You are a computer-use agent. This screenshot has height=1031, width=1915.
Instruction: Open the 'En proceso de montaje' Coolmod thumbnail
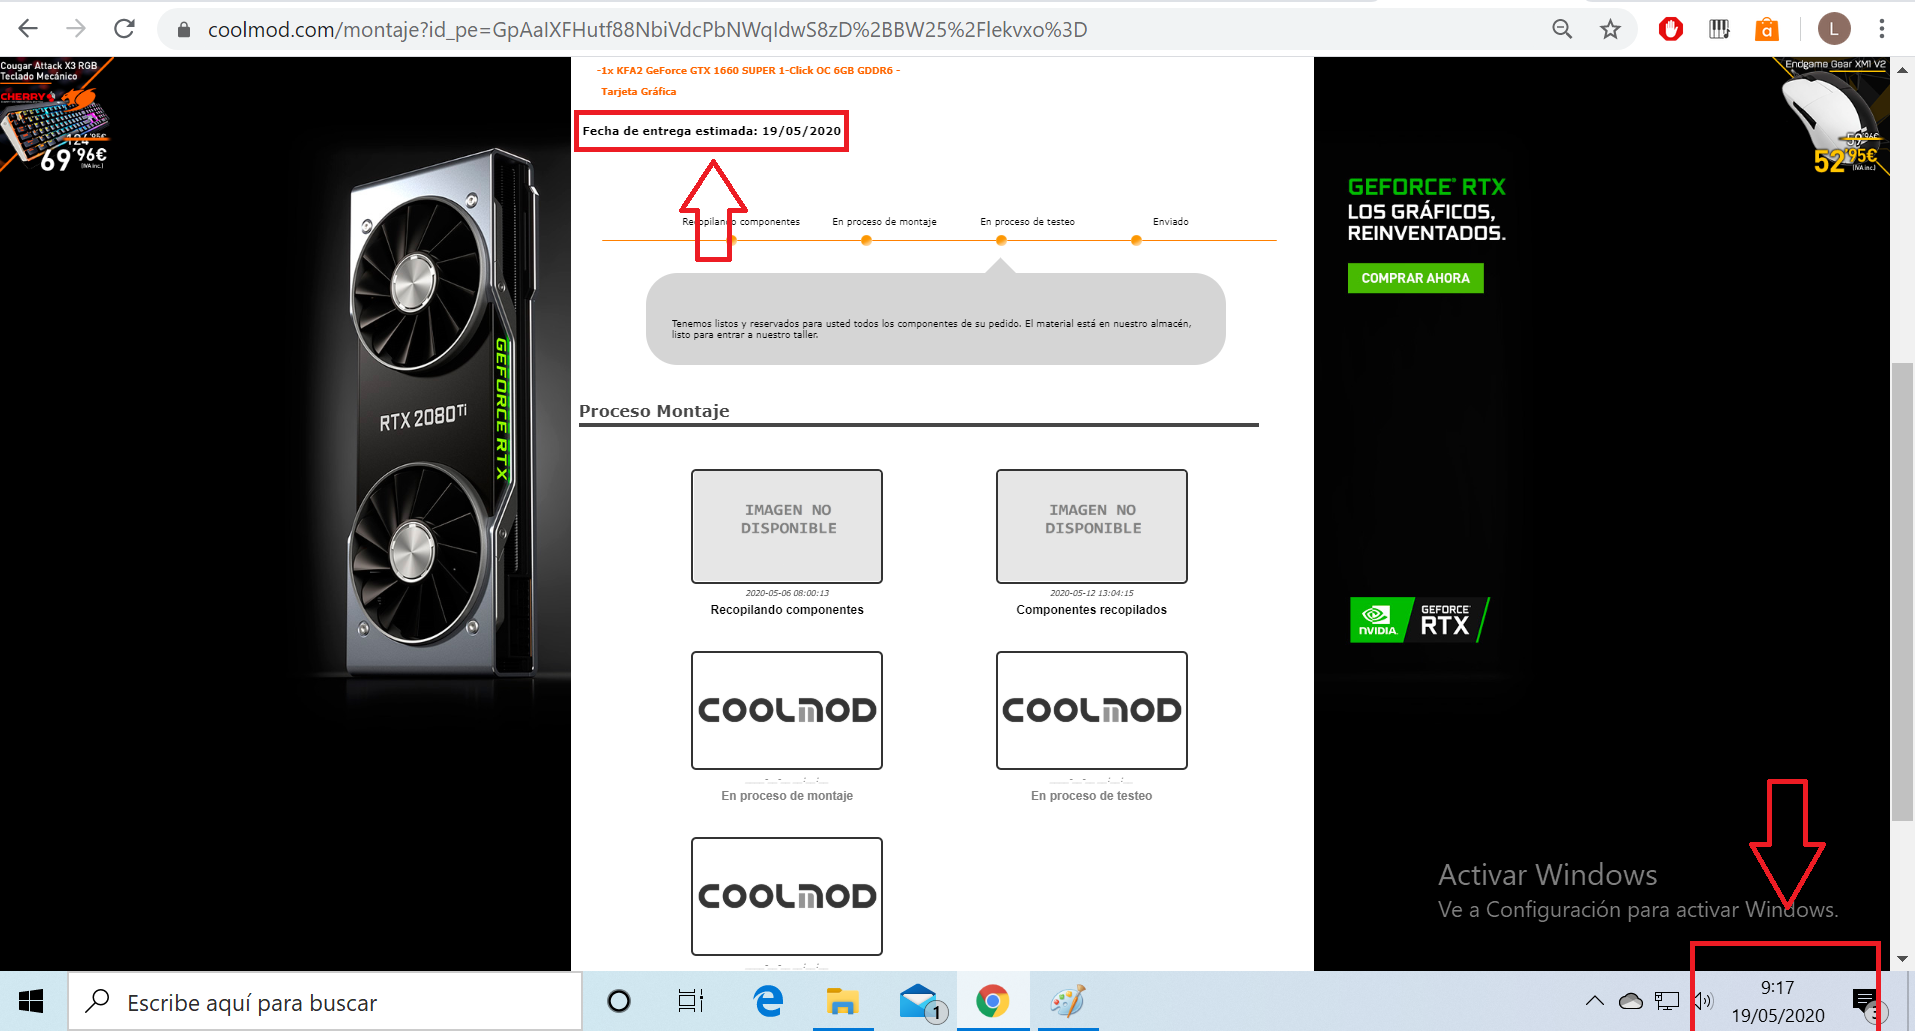click(787, 710)
